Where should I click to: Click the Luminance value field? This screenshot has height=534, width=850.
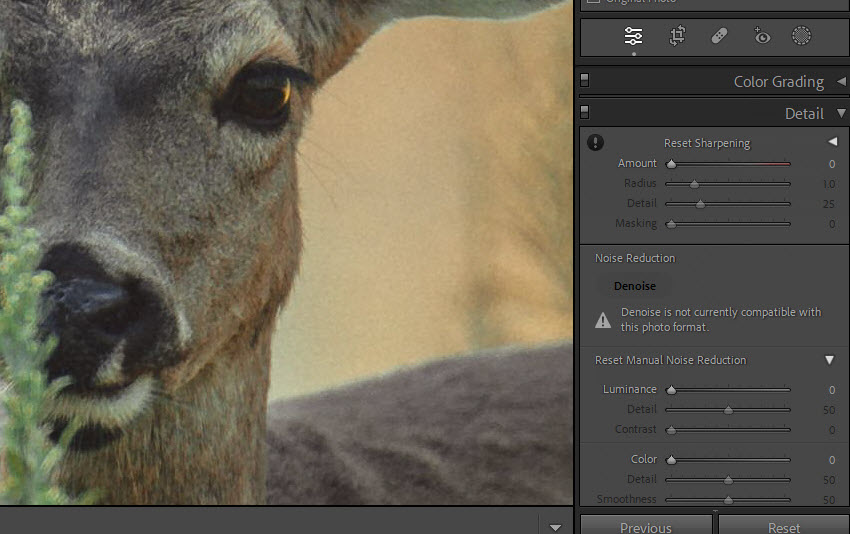tap(832, 390)
